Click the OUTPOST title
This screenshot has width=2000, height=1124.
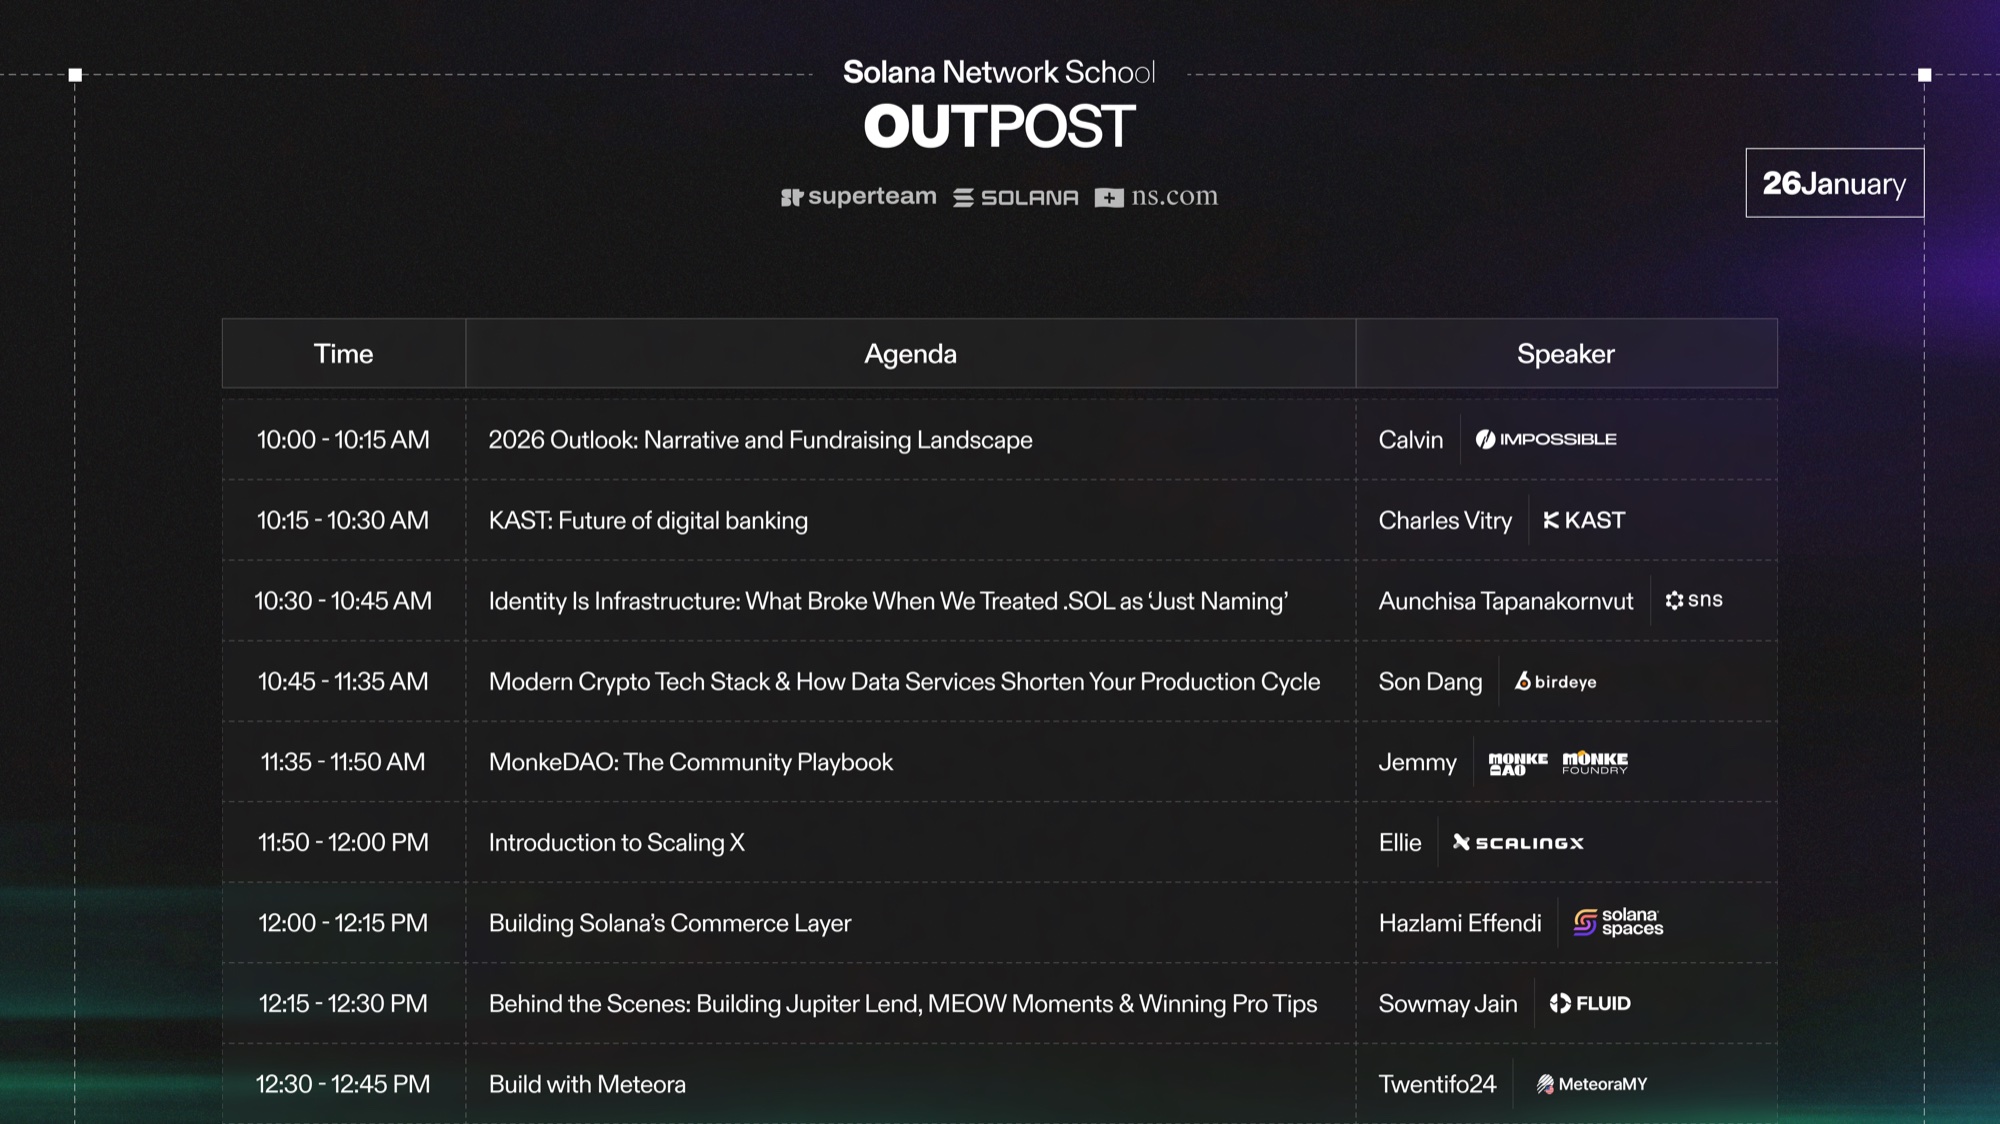pyautogui.click(x=999, y=127)
